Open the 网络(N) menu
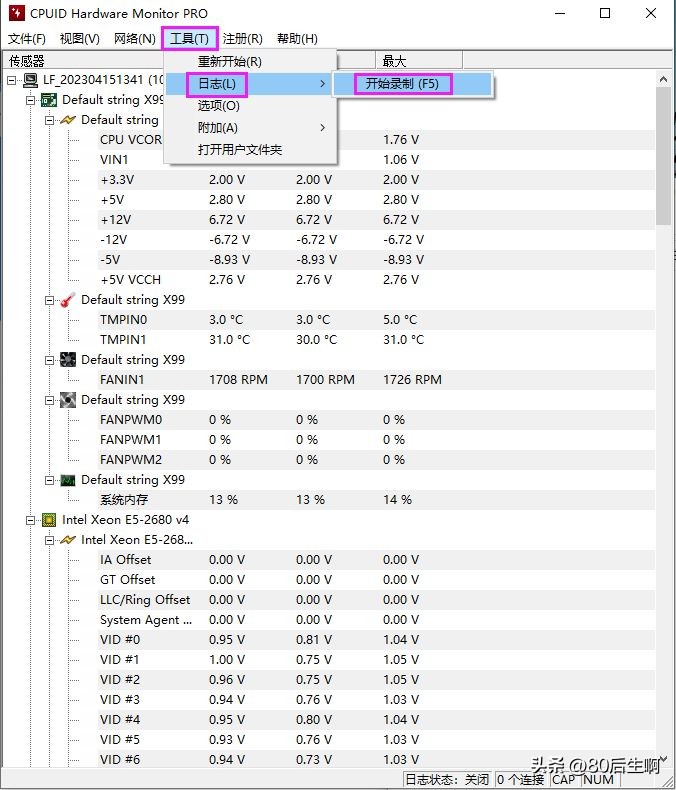 (134, 39)
